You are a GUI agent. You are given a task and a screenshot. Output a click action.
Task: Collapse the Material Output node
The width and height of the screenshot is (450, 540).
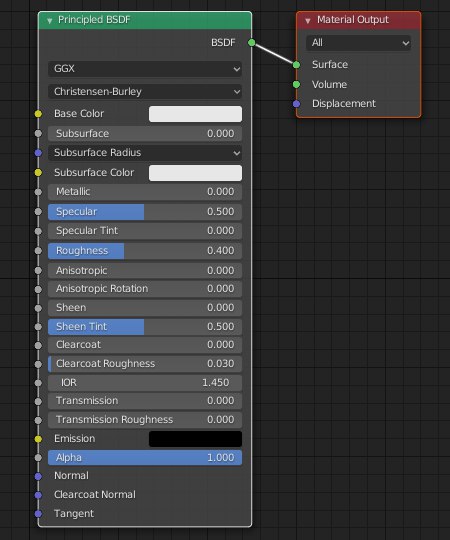(x=308, y=21)
